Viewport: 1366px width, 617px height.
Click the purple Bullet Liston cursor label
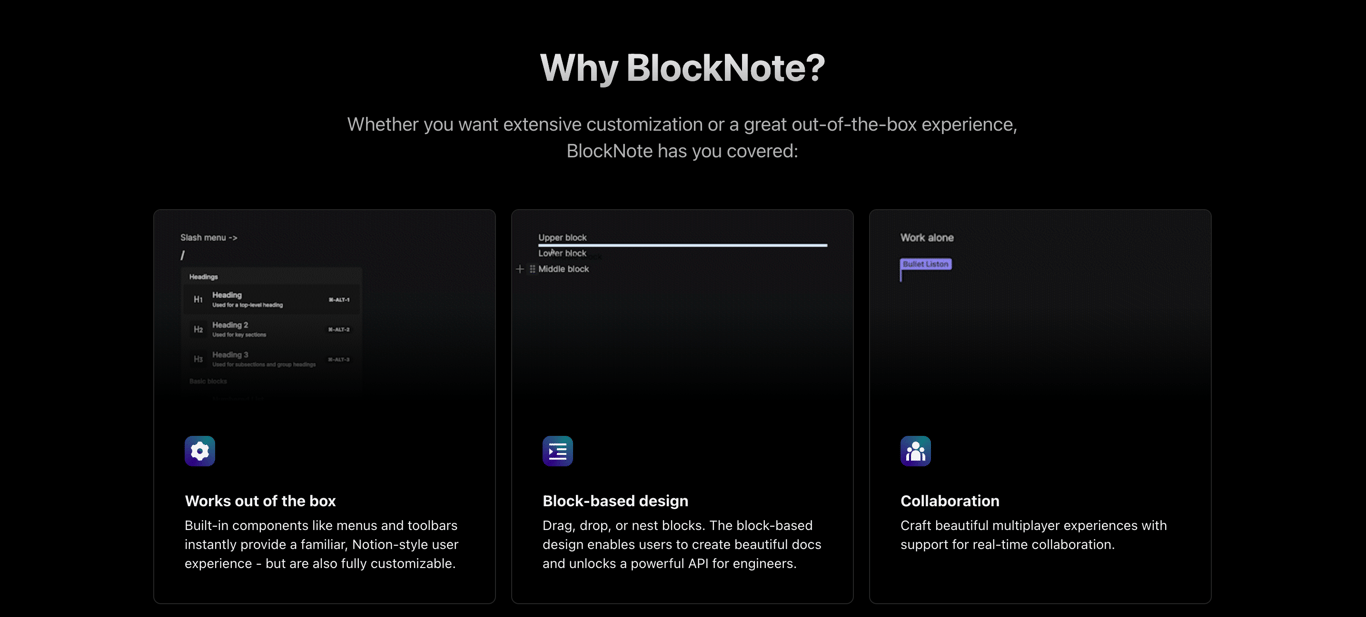pyautogui.click(x=926, y=264)
